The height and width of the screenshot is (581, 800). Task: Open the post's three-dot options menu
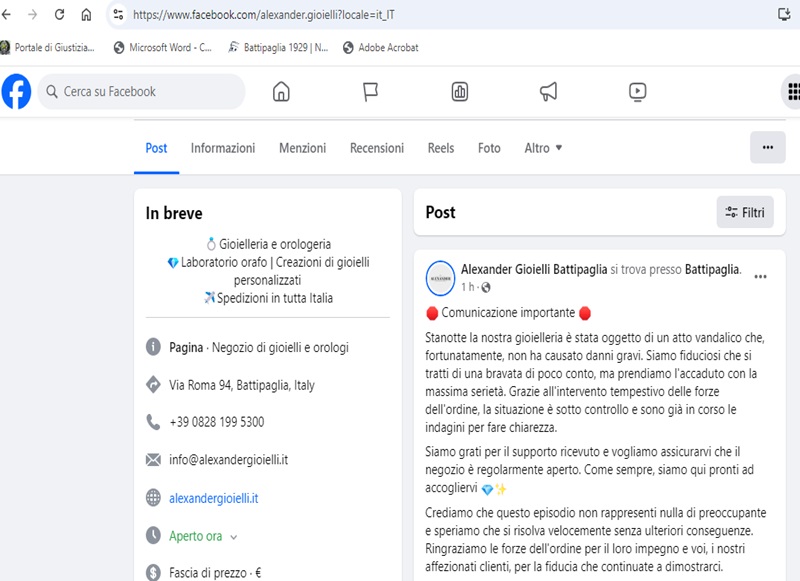click(x=760, y=277)
